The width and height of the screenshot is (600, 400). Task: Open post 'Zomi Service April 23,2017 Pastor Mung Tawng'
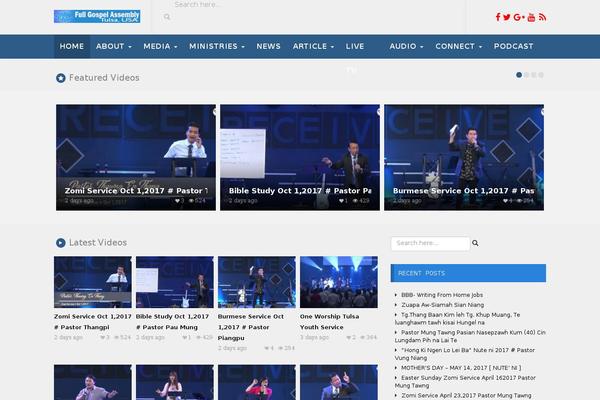[466, 395]
